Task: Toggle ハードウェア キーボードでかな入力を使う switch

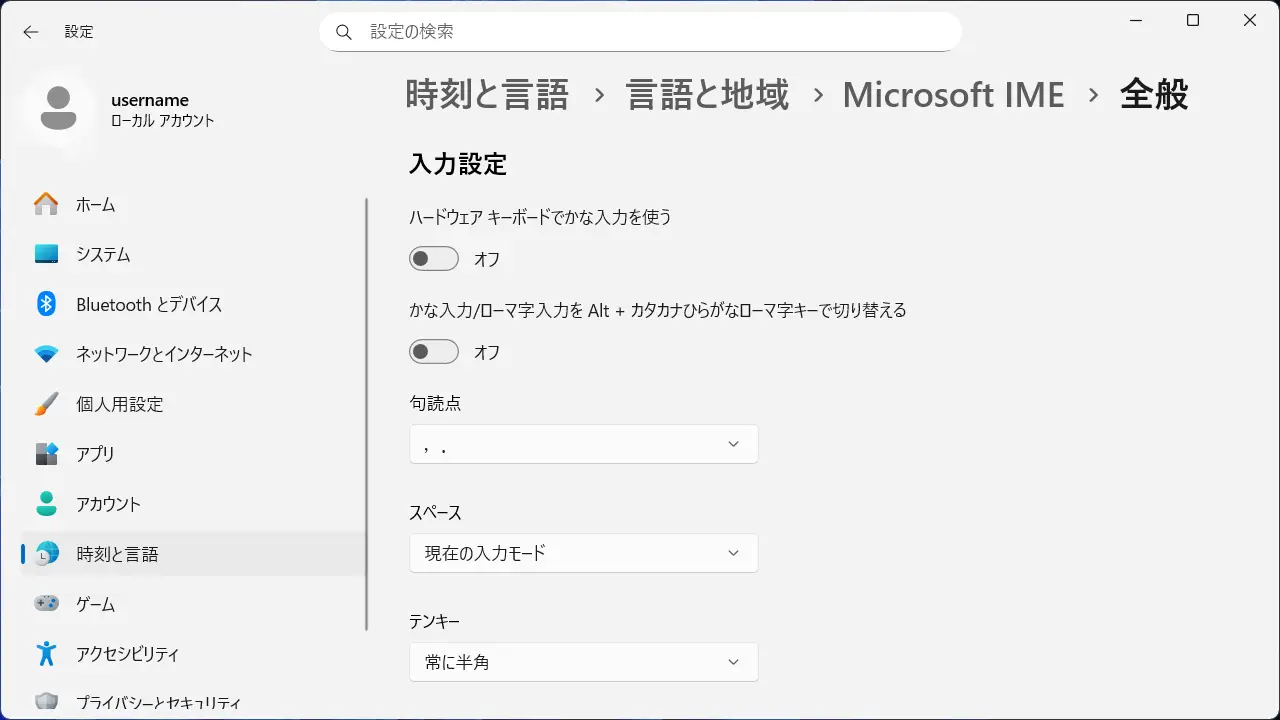Action: [434, 259]
